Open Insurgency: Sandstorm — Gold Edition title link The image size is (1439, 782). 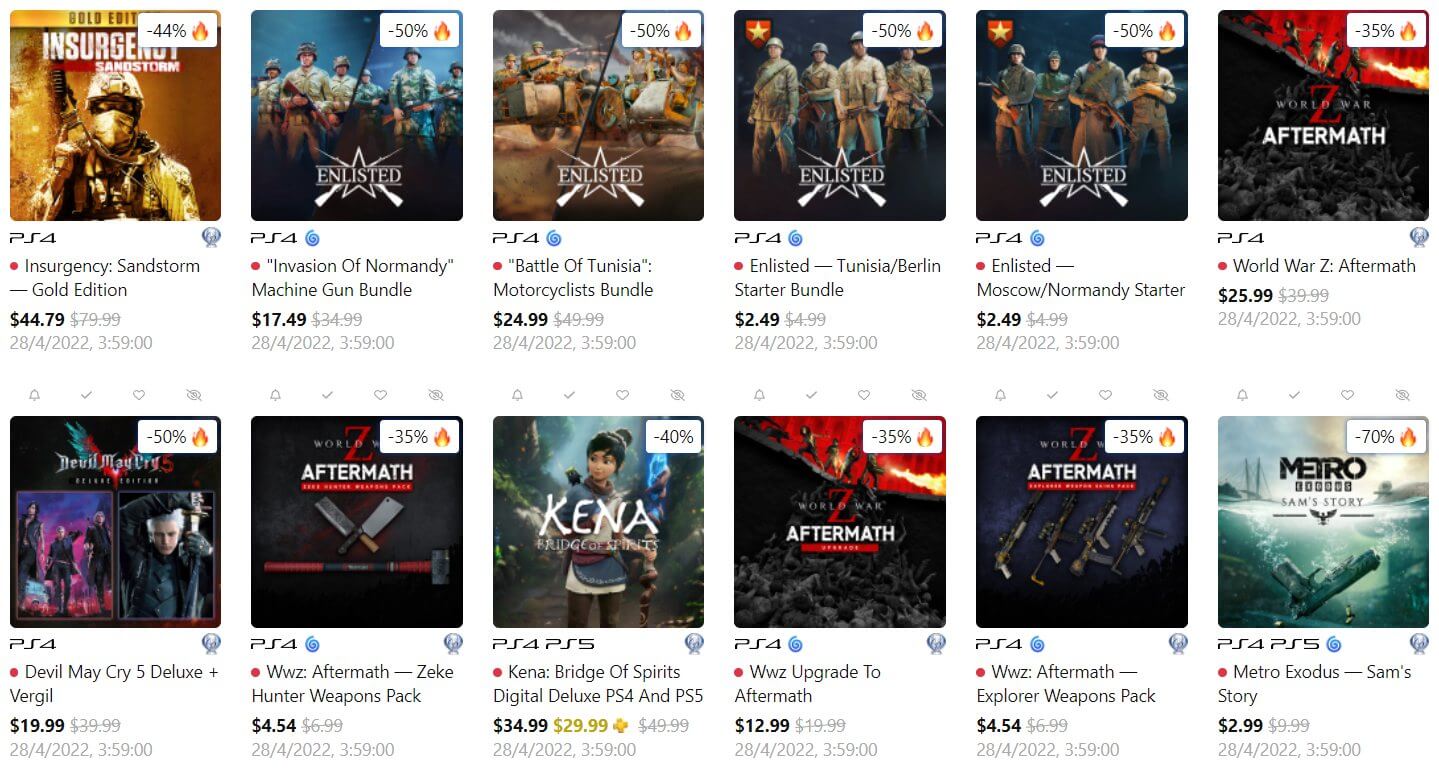[105, 278]
